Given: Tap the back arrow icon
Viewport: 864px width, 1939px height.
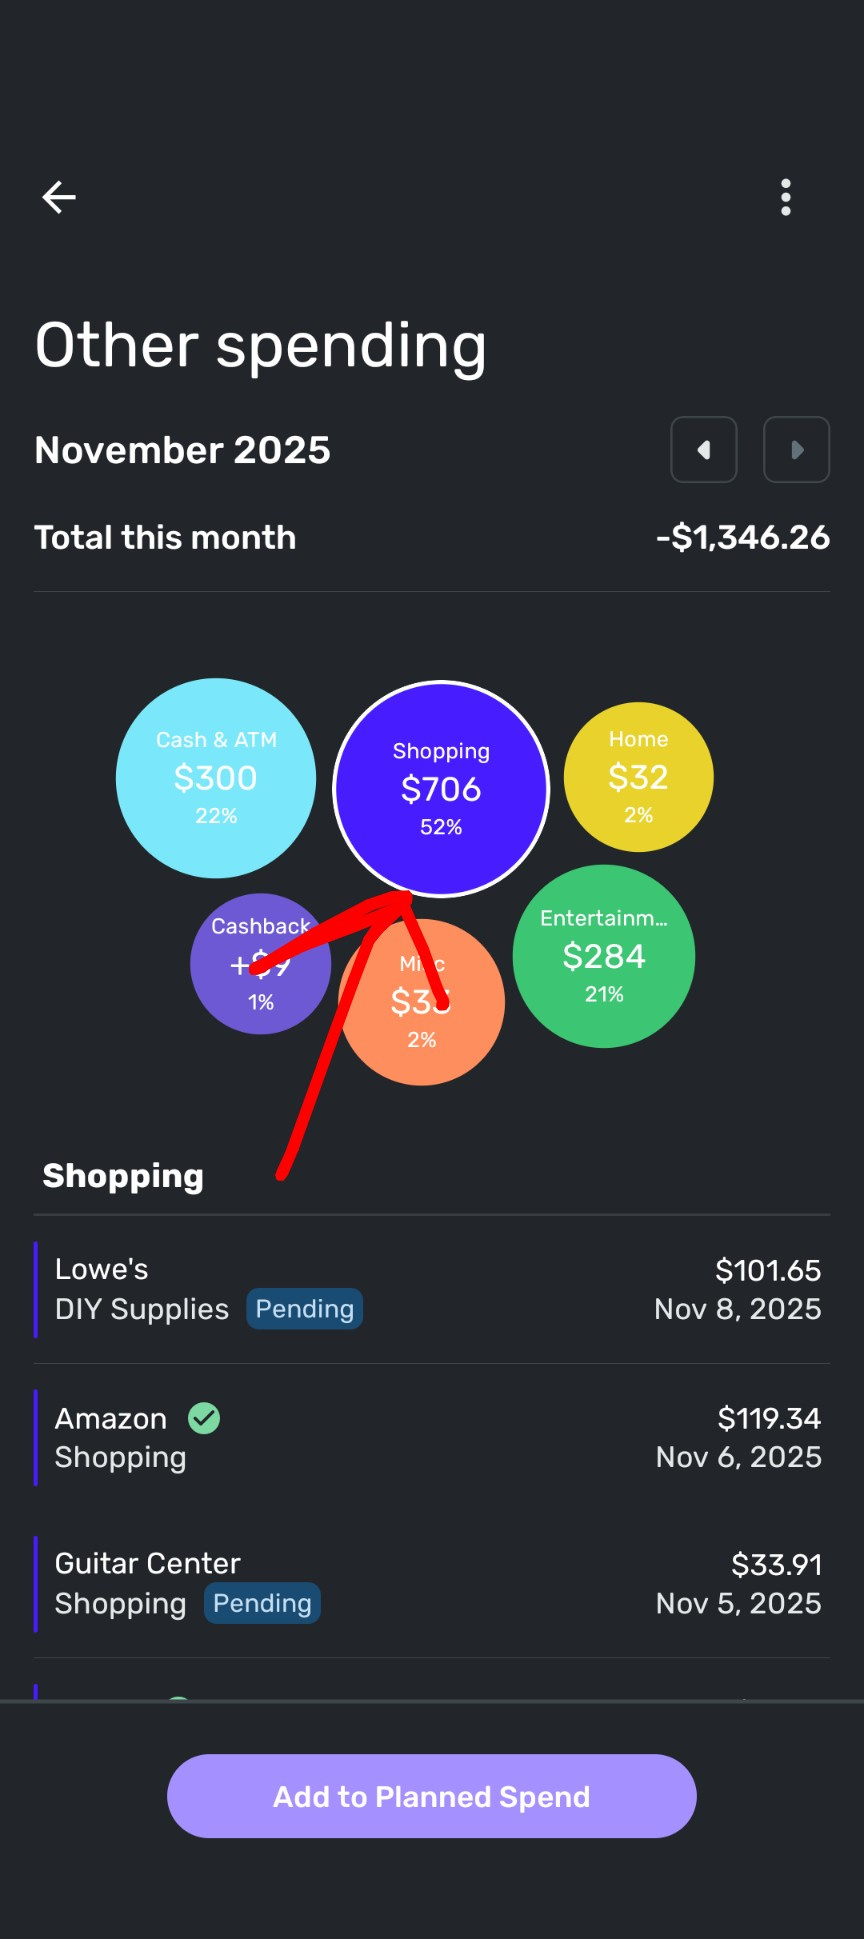Looking at the screenshot, I should (x=59, y=197).
